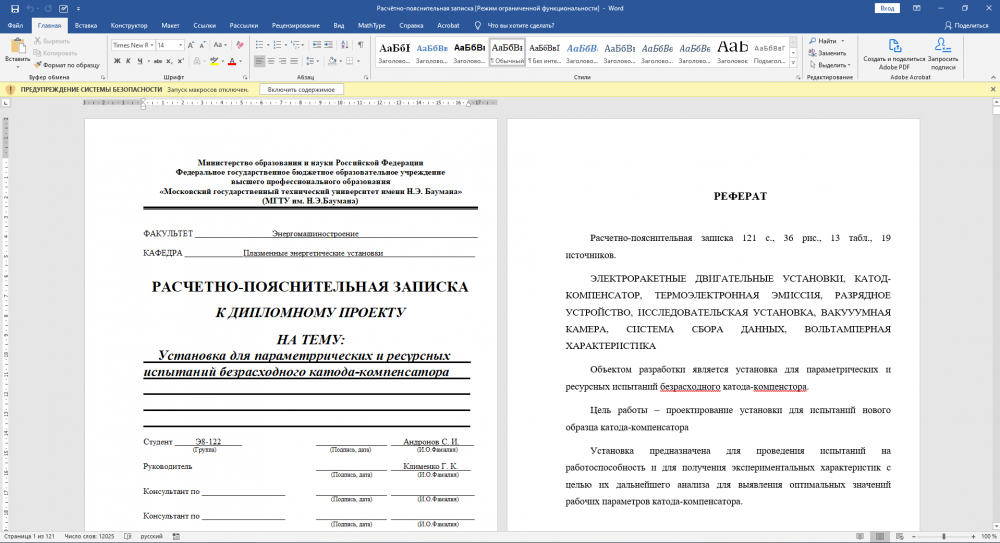Viewport: 1000px width, 543px height.
Task: Click the Включить содержимое button
Action: tap(301, 89)
